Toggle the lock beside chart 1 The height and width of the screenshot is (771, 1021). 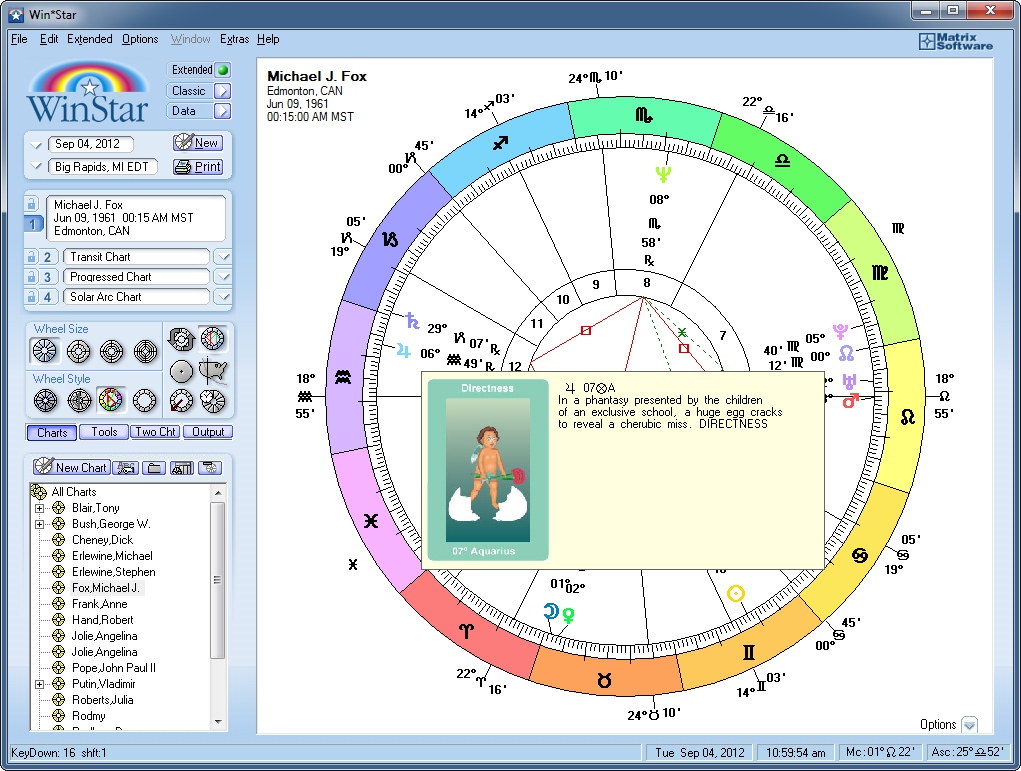(x=31, y=203)
